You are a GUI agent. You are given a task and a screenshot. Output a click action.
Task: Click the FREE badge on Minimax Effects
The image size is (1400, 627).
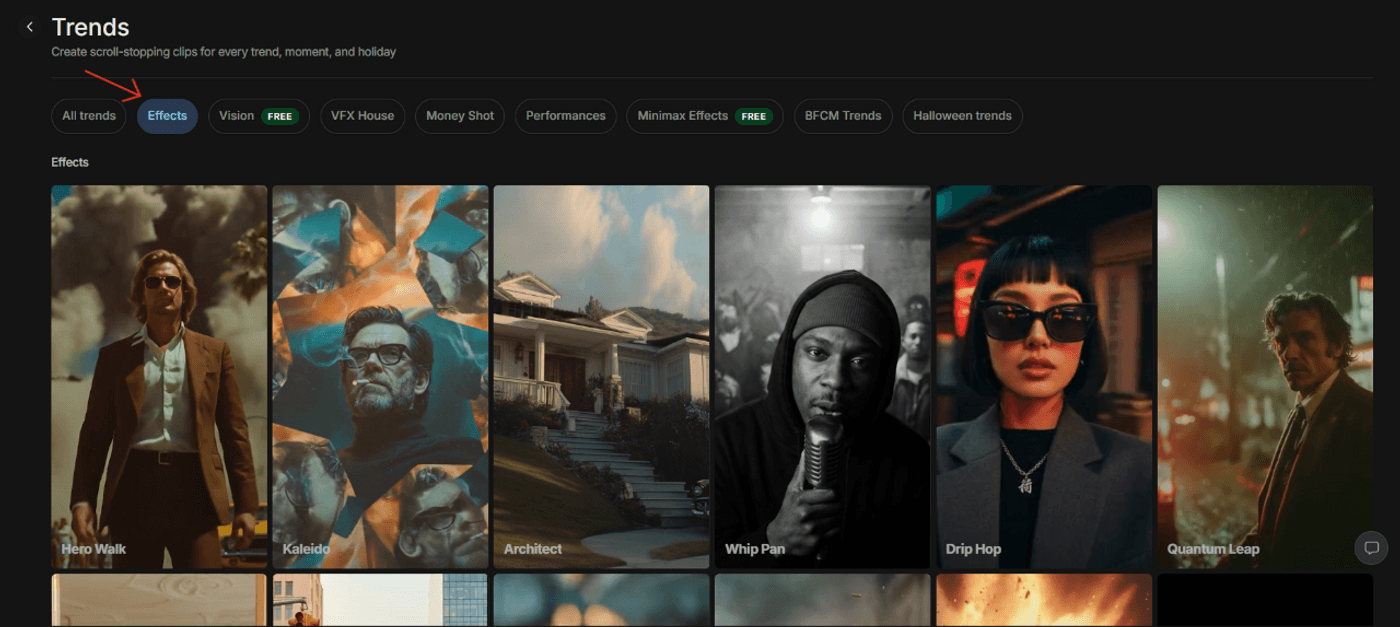pos(754,117)
